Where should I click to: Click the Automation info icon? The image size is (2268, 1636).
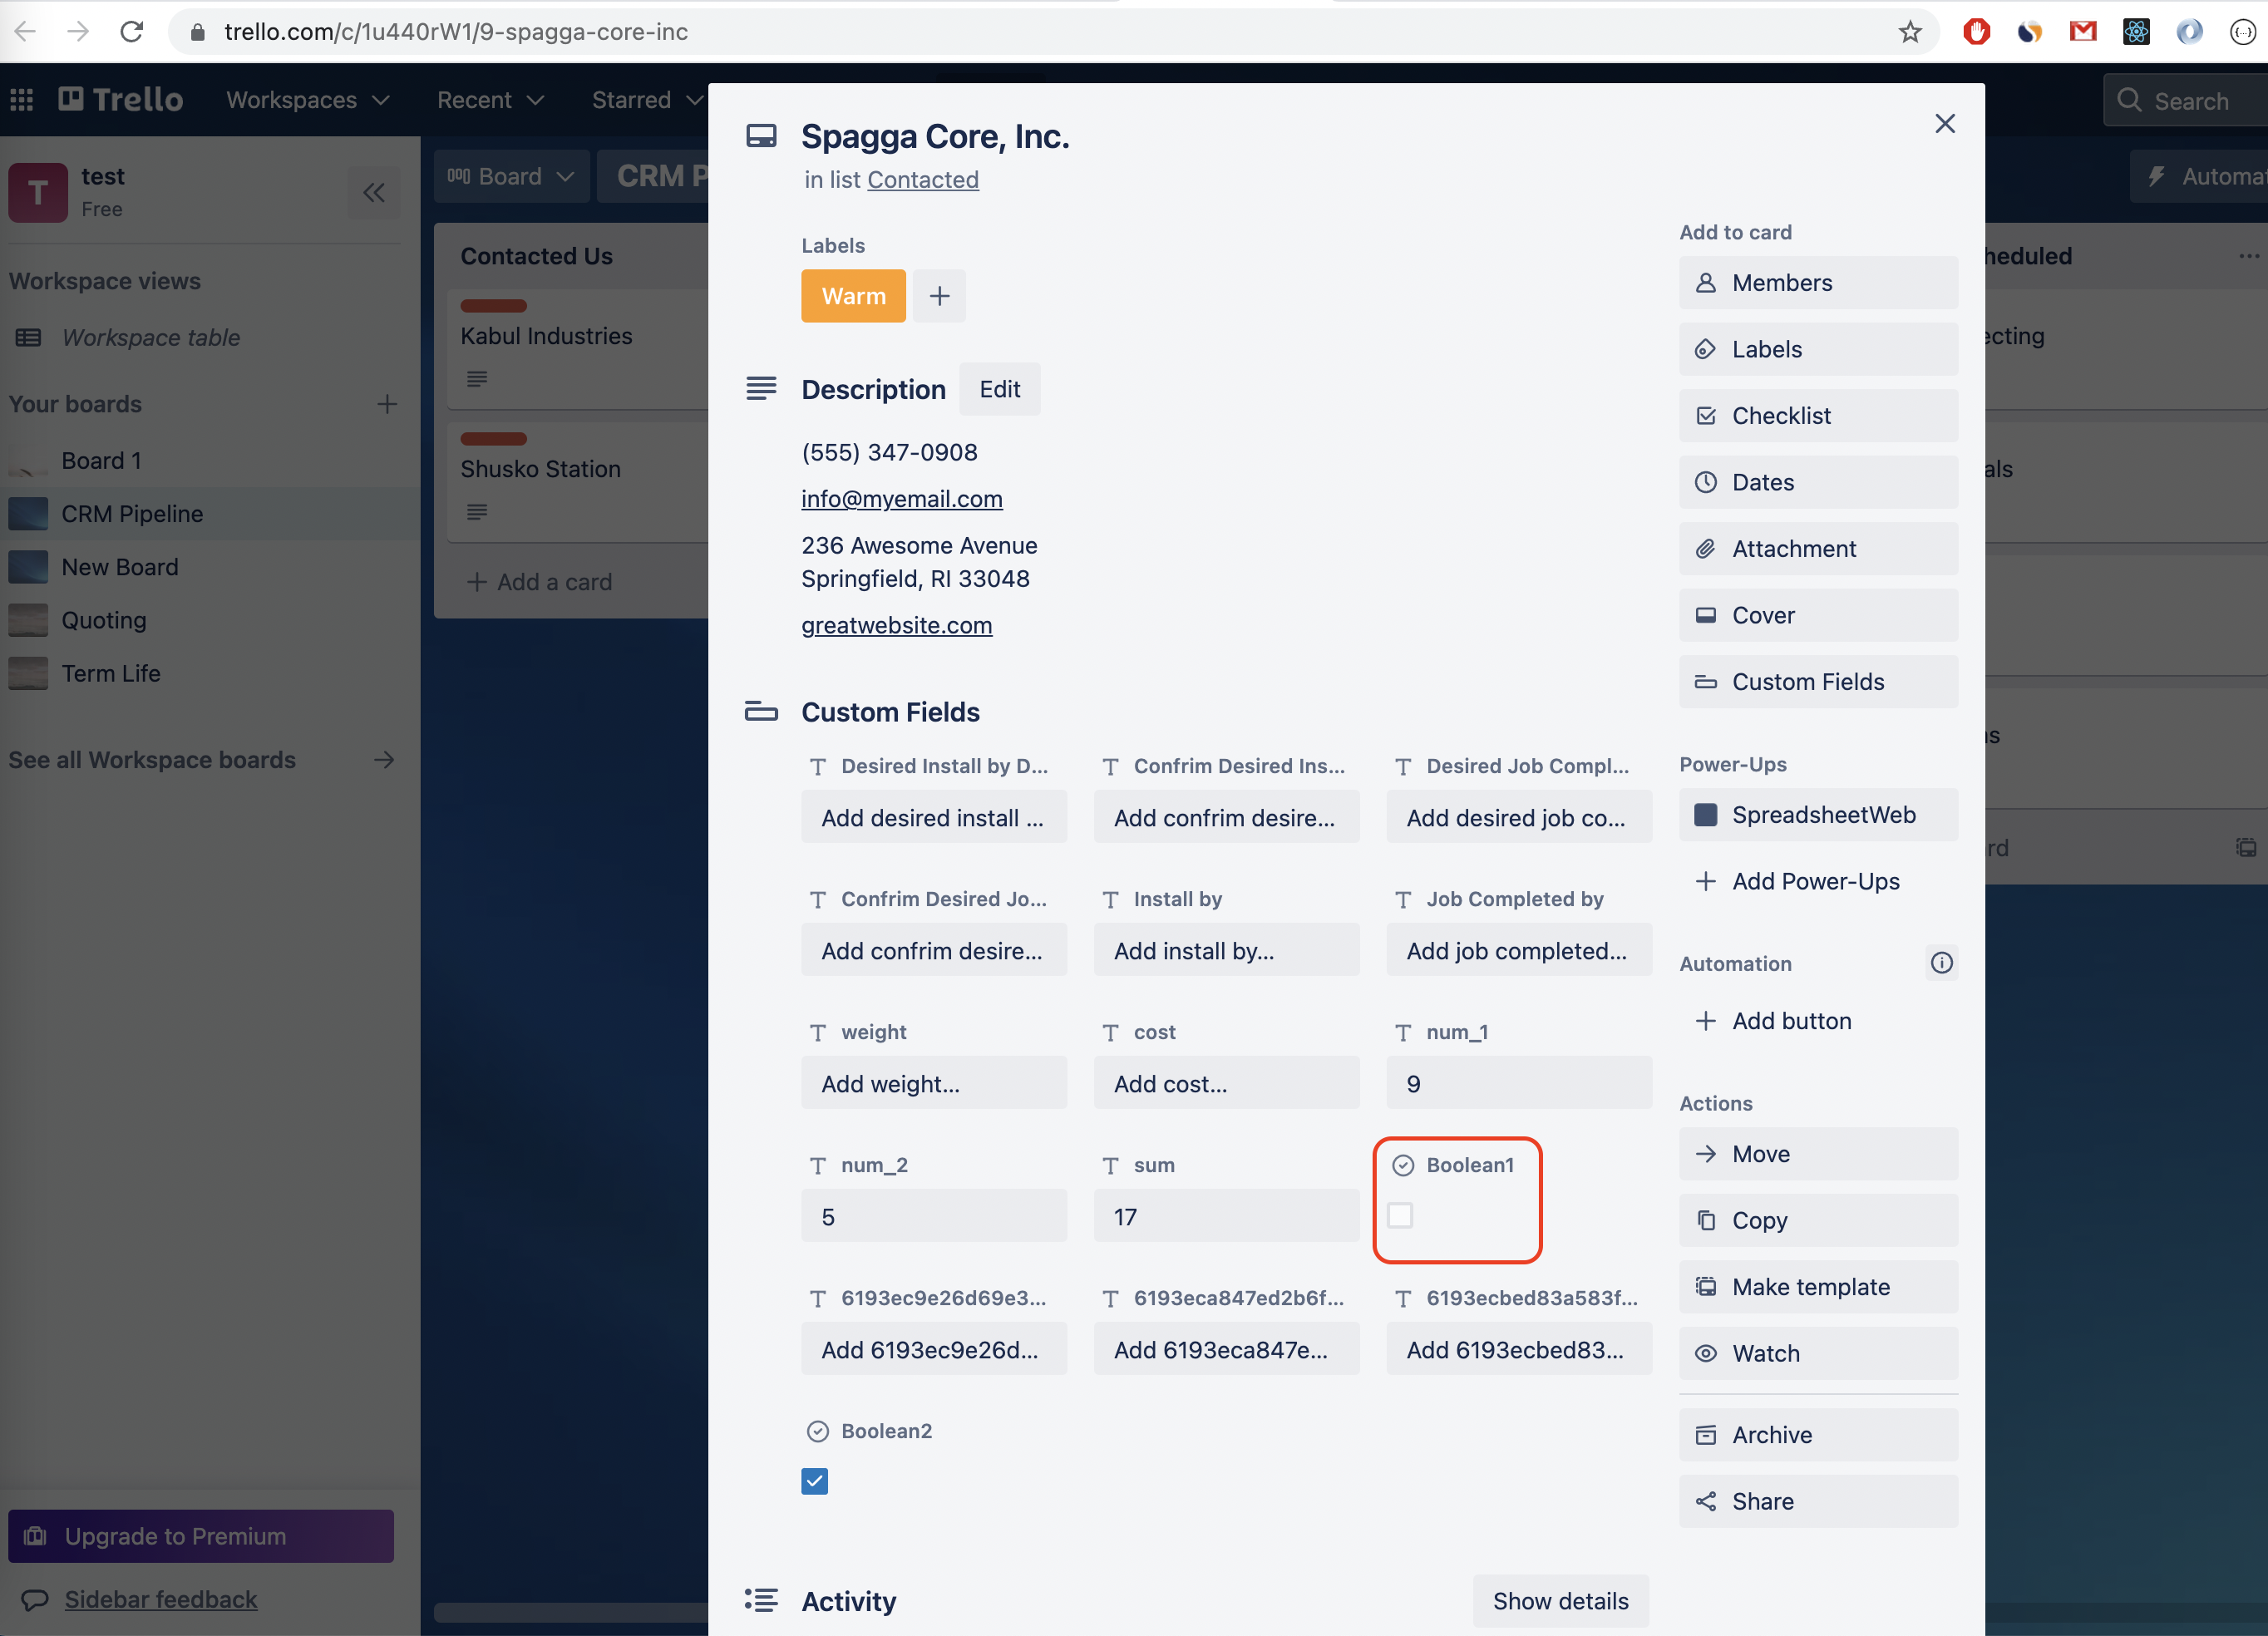click(x=1941, y=963)
